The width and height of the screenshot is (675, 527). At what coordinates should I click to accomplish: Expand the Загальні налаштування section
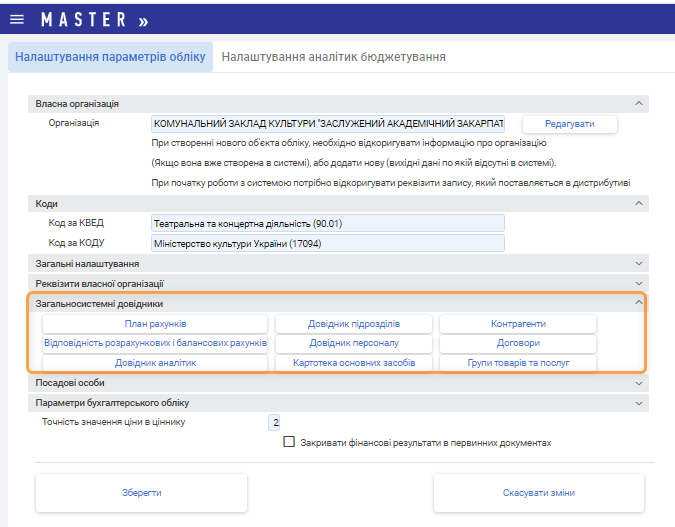638,263
